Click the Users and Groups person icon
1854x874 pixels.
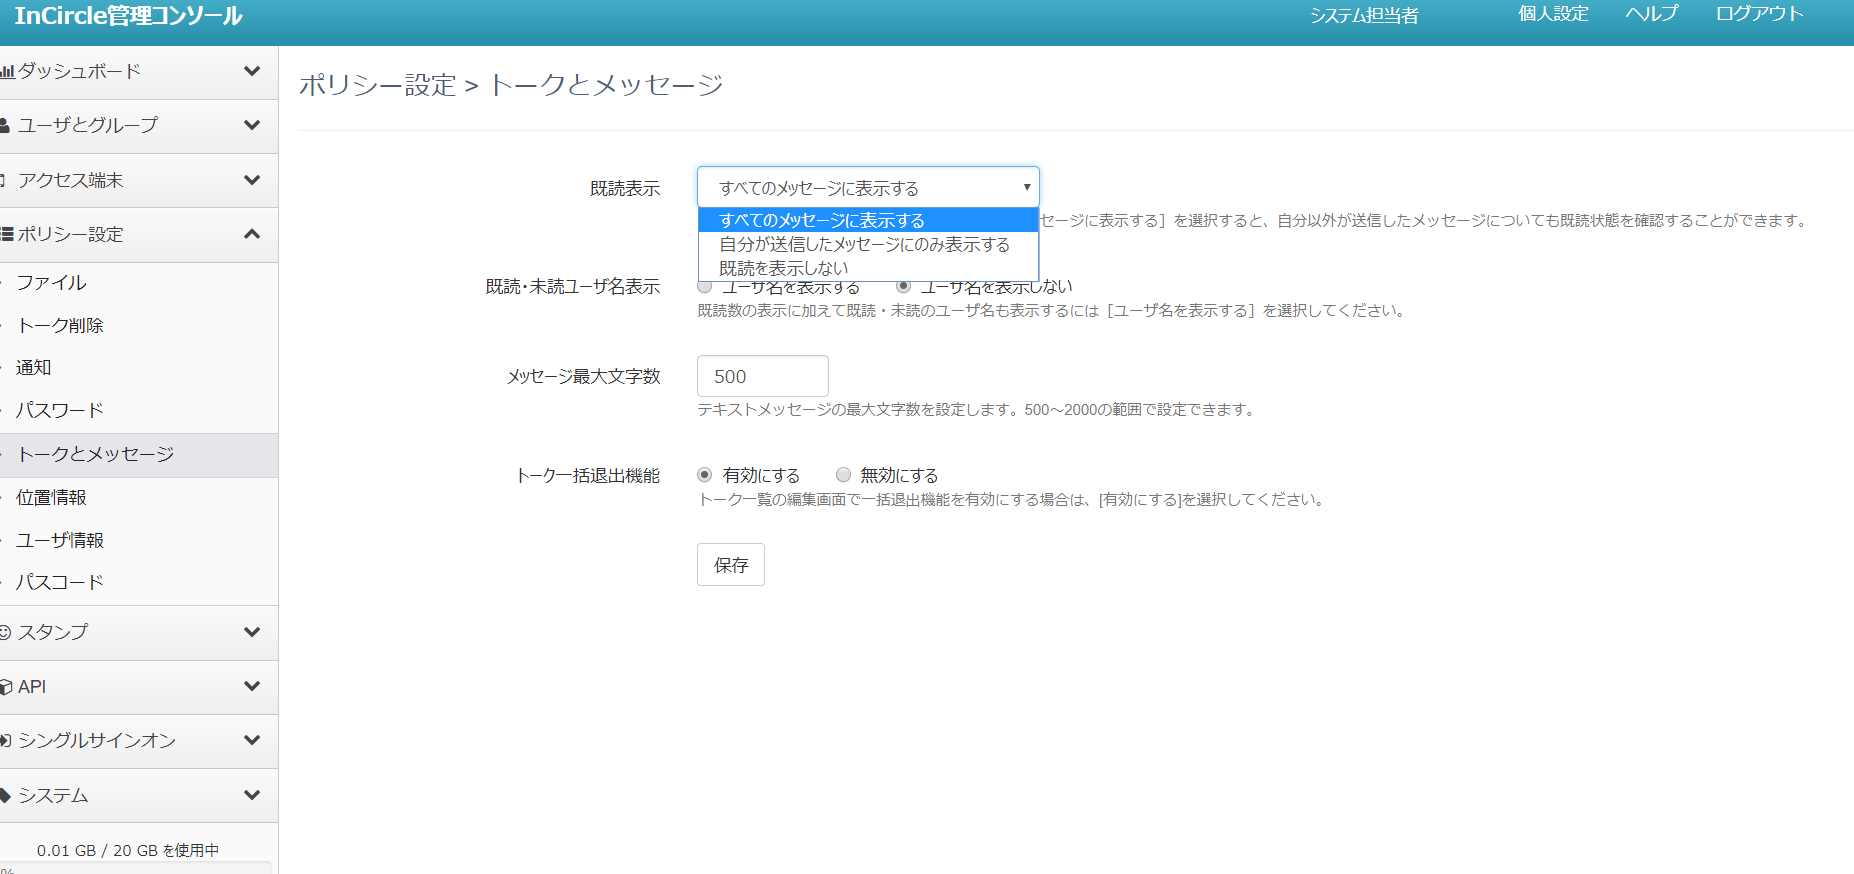tap(5, 126)
